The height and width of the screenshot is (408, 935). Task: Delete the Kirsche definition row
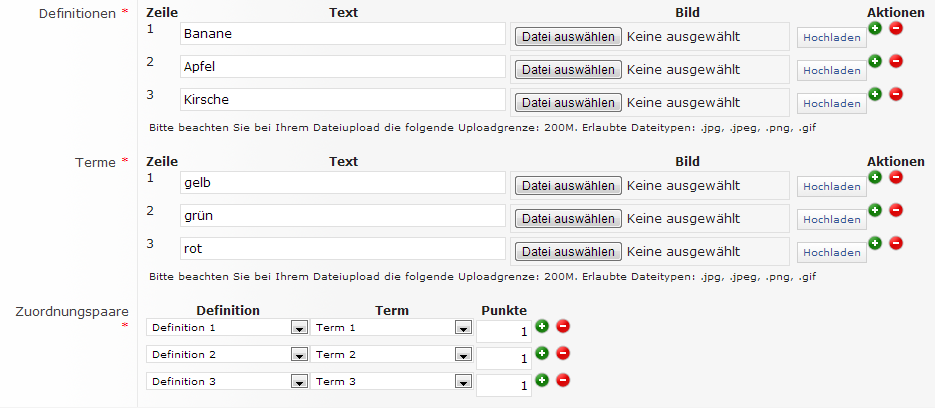895,94
